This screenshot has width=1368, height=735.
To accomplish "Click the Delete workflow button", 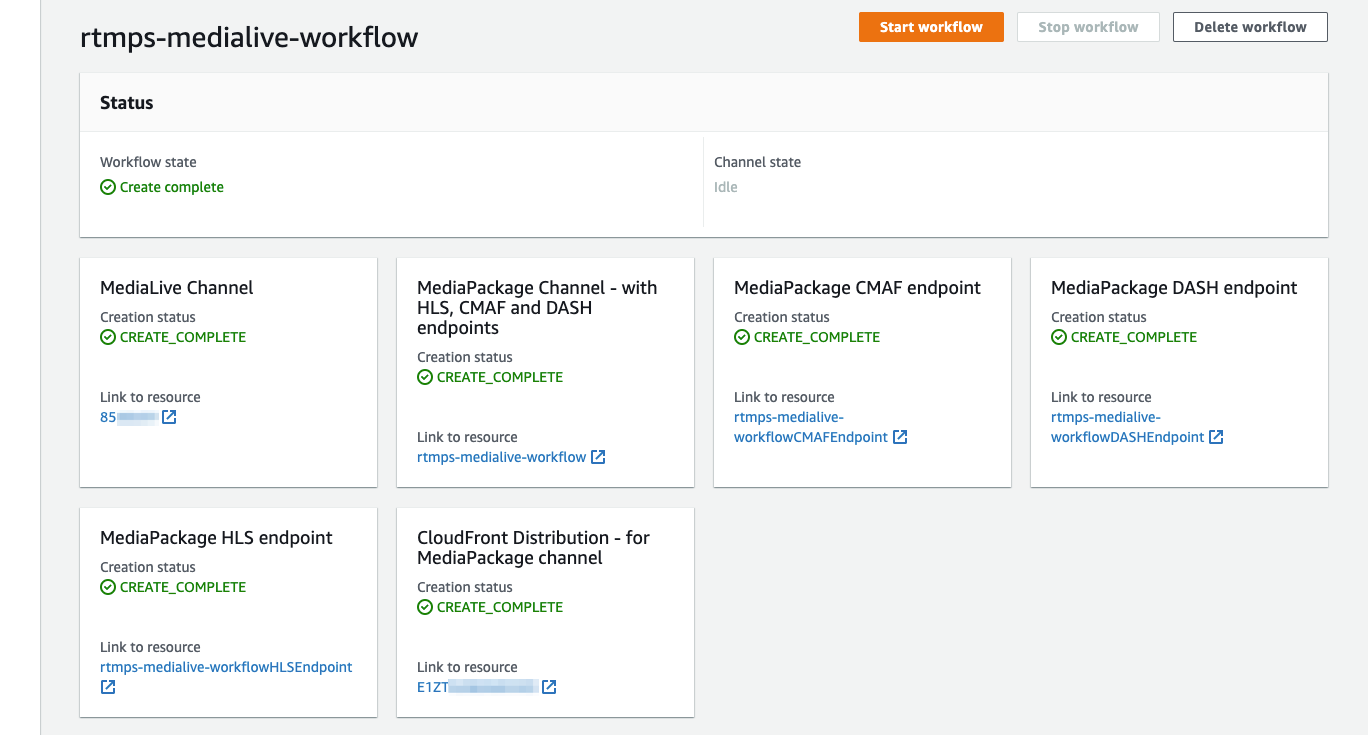I will tap(1250, 27).
